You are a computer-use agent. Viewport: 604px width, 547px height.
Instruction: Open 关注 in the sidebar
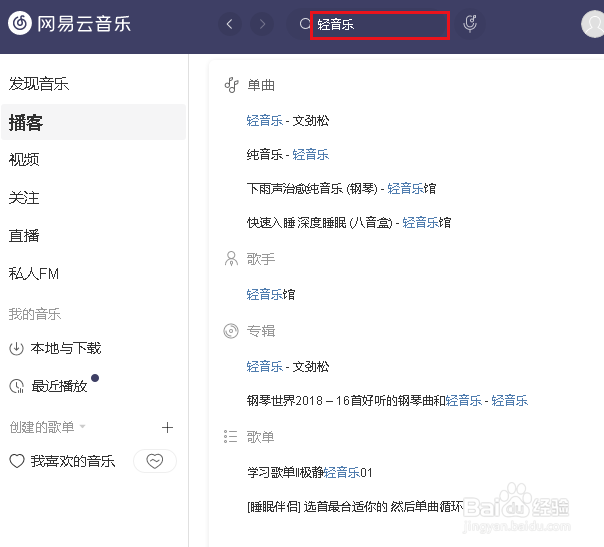(x=24, y=198)
